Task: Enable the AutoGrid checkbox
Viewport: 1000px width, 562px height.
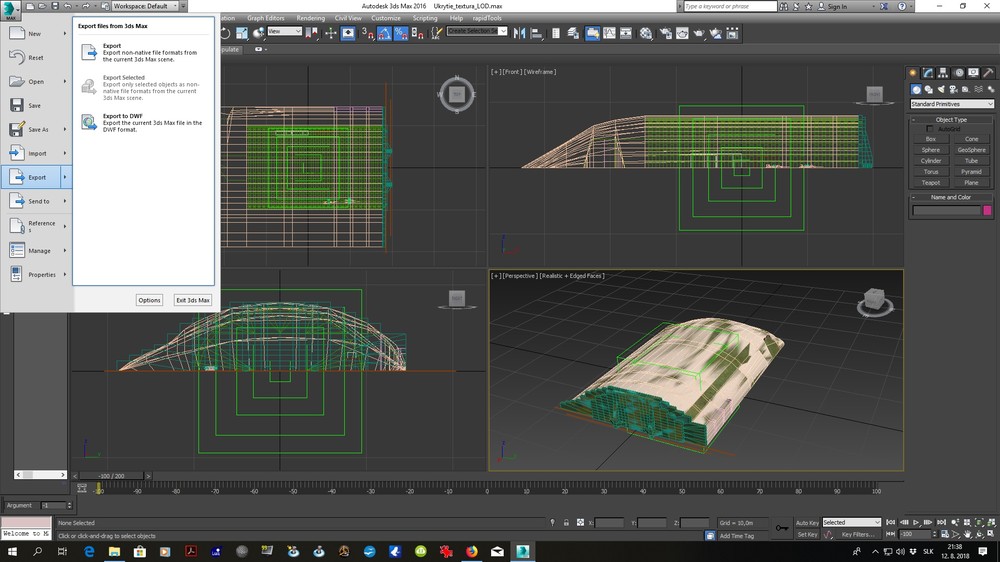Action: coord(929,129)
